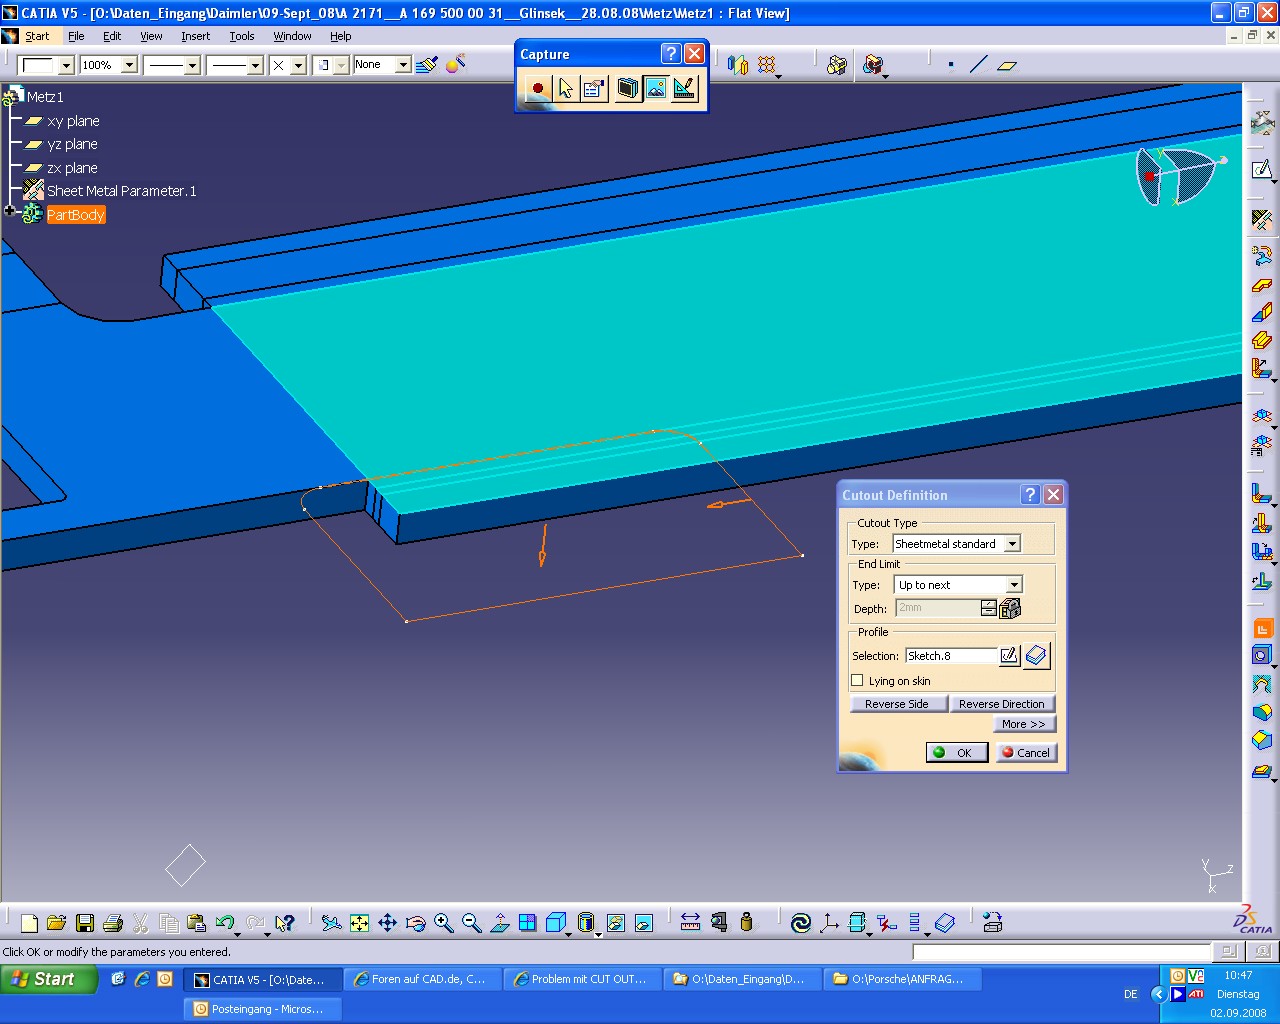
Task: Click the Wall tool in right toolbar
Action: click(1262, 286)
